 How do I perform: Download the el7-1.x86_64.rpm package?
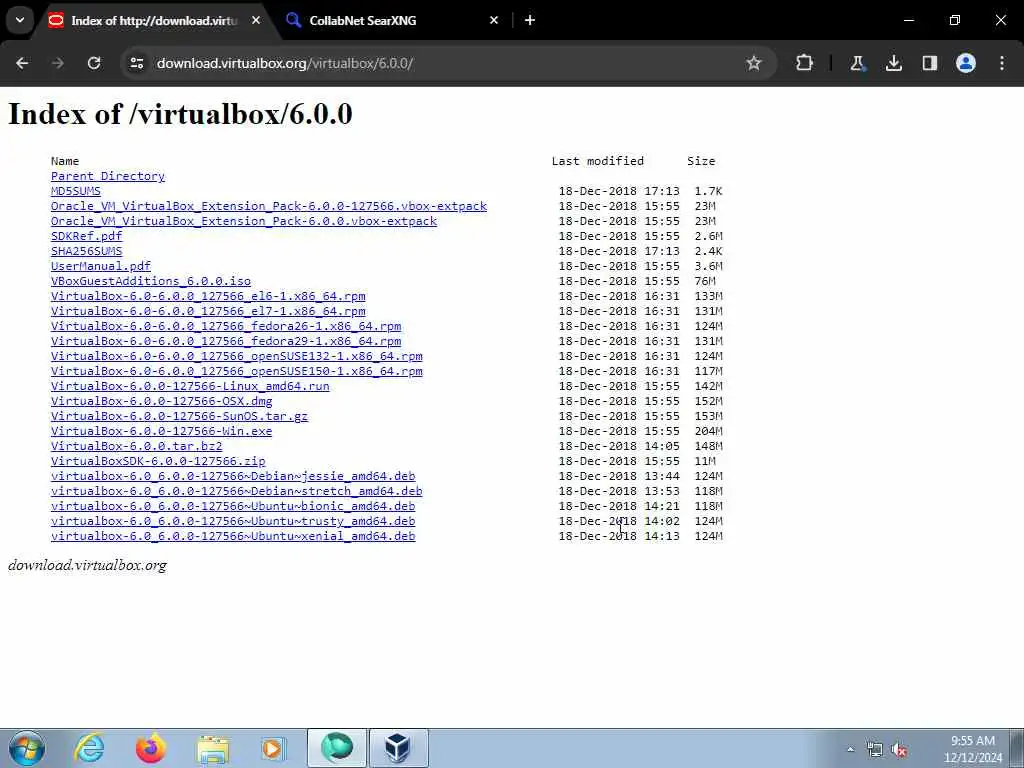point(208,312)
